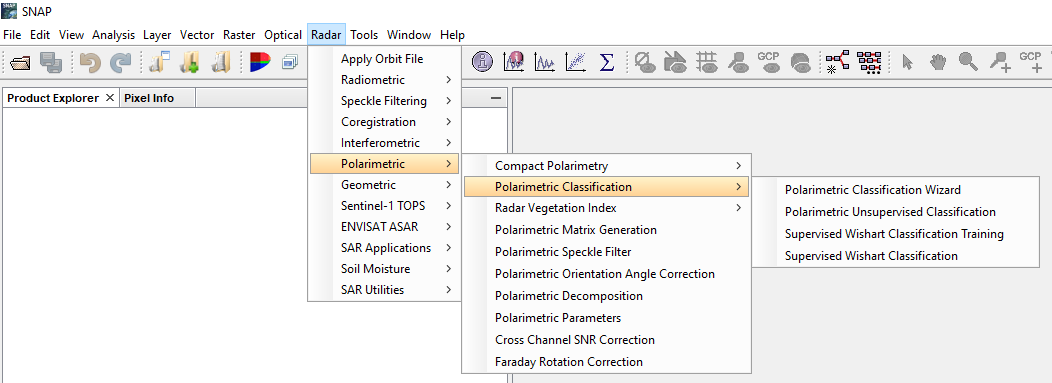Open the RGB image window icon
Image resolution: width=1052 pixels, height=383 pixels.
260,62
